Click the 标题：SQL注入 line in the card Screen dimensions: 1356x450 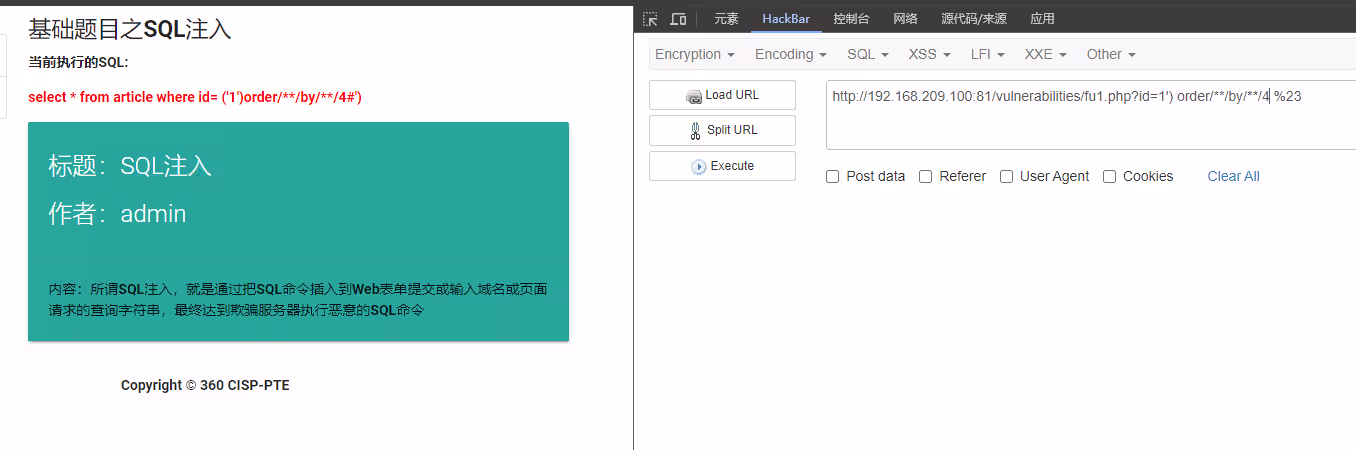130,166
